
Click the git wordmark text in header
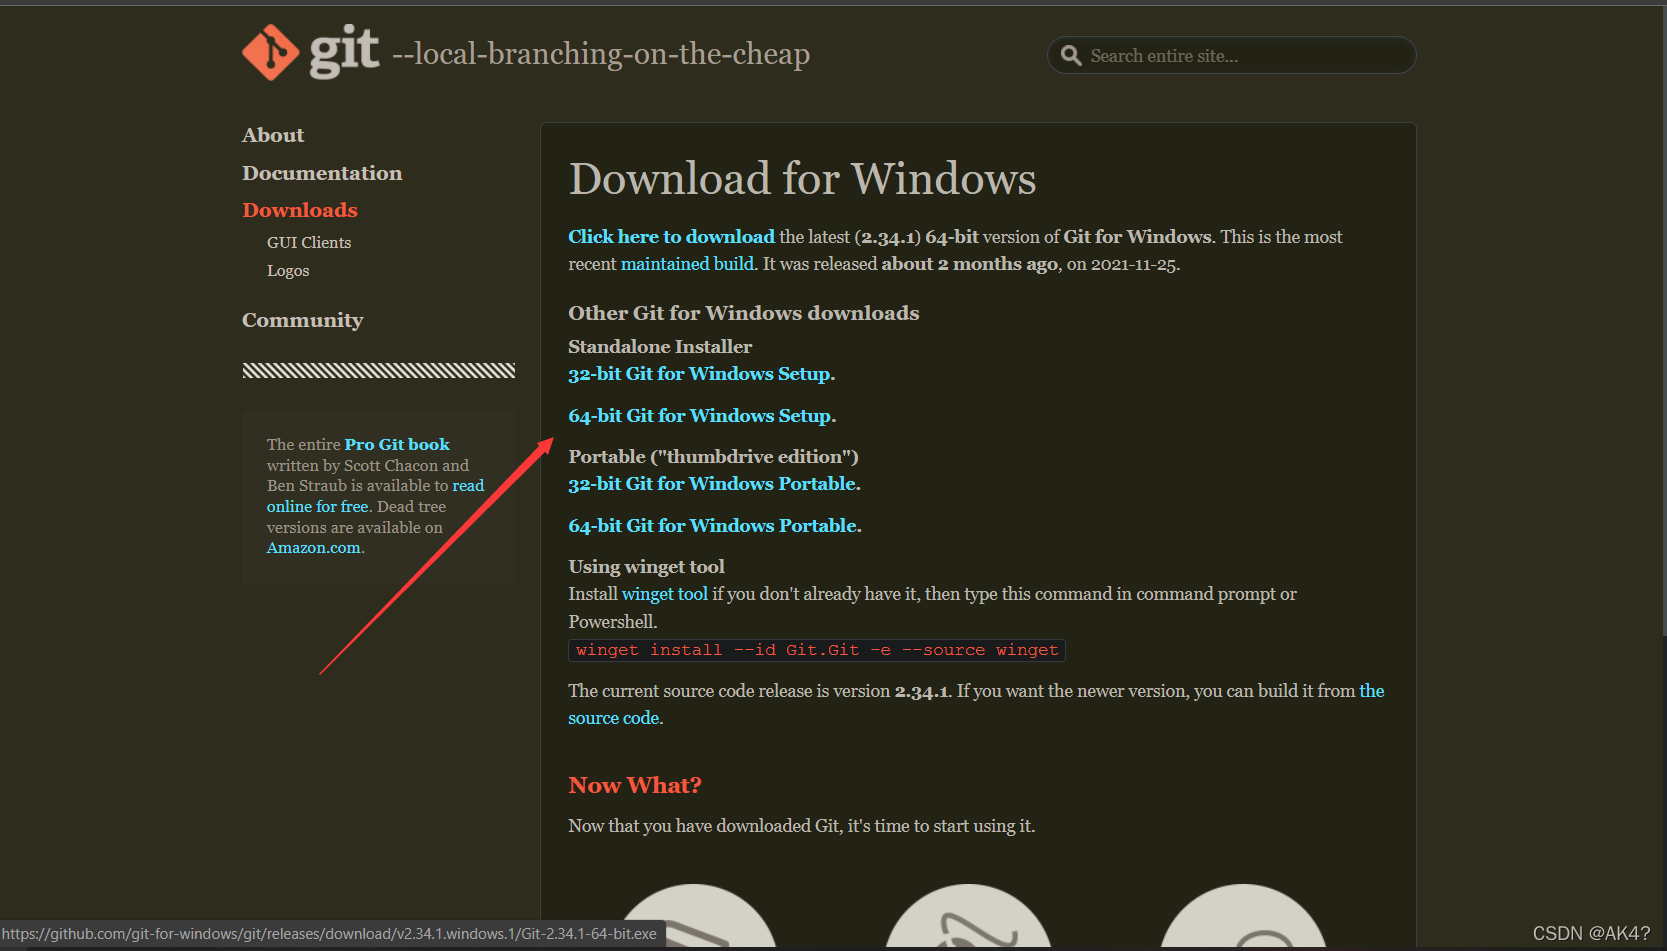point(344,52)
